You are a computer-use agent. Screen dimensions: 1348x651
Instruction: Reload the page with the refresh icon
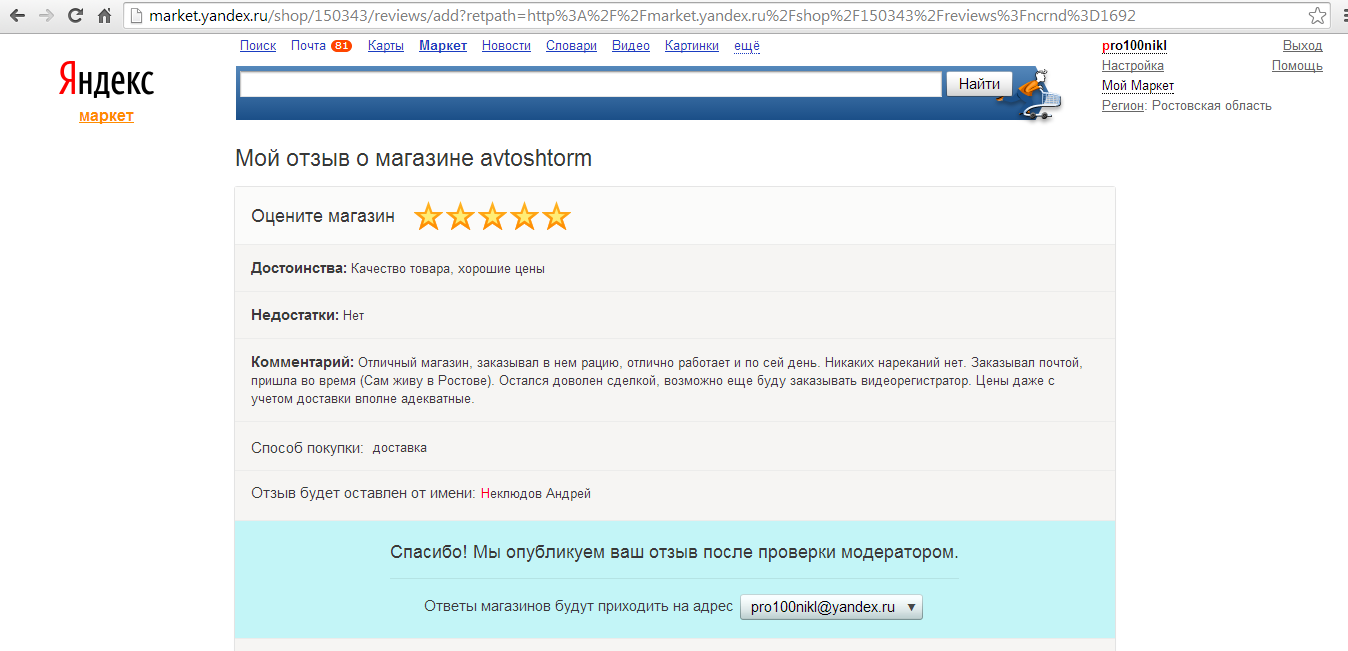[x=75, y=16]
